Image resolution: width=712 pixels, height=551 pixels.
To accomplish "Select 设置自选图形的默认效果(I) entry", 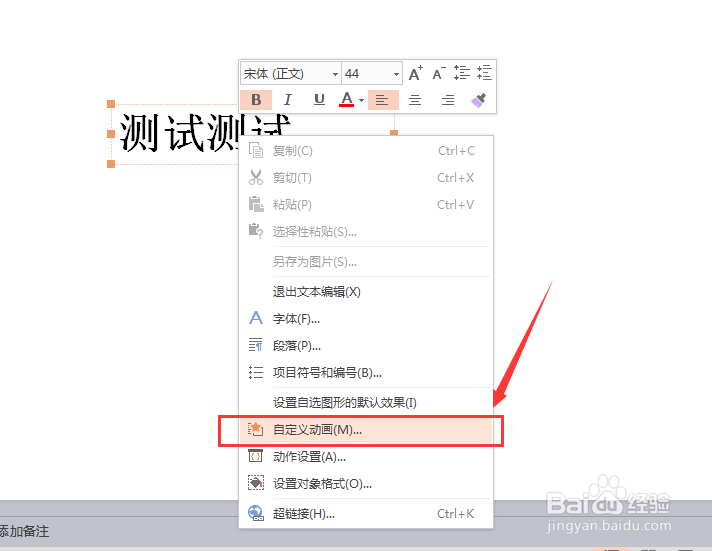I will click(x=366, y=402).
